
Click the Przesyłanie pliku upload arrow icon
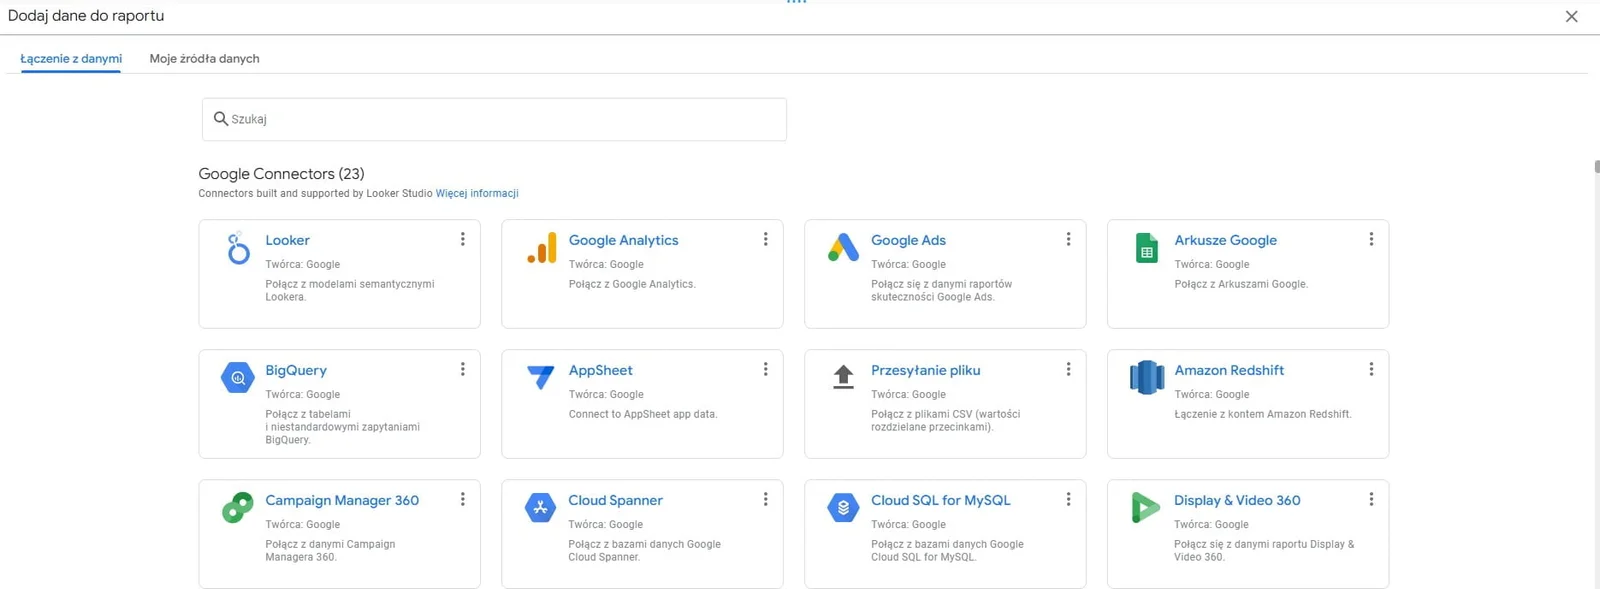[843, 377]
